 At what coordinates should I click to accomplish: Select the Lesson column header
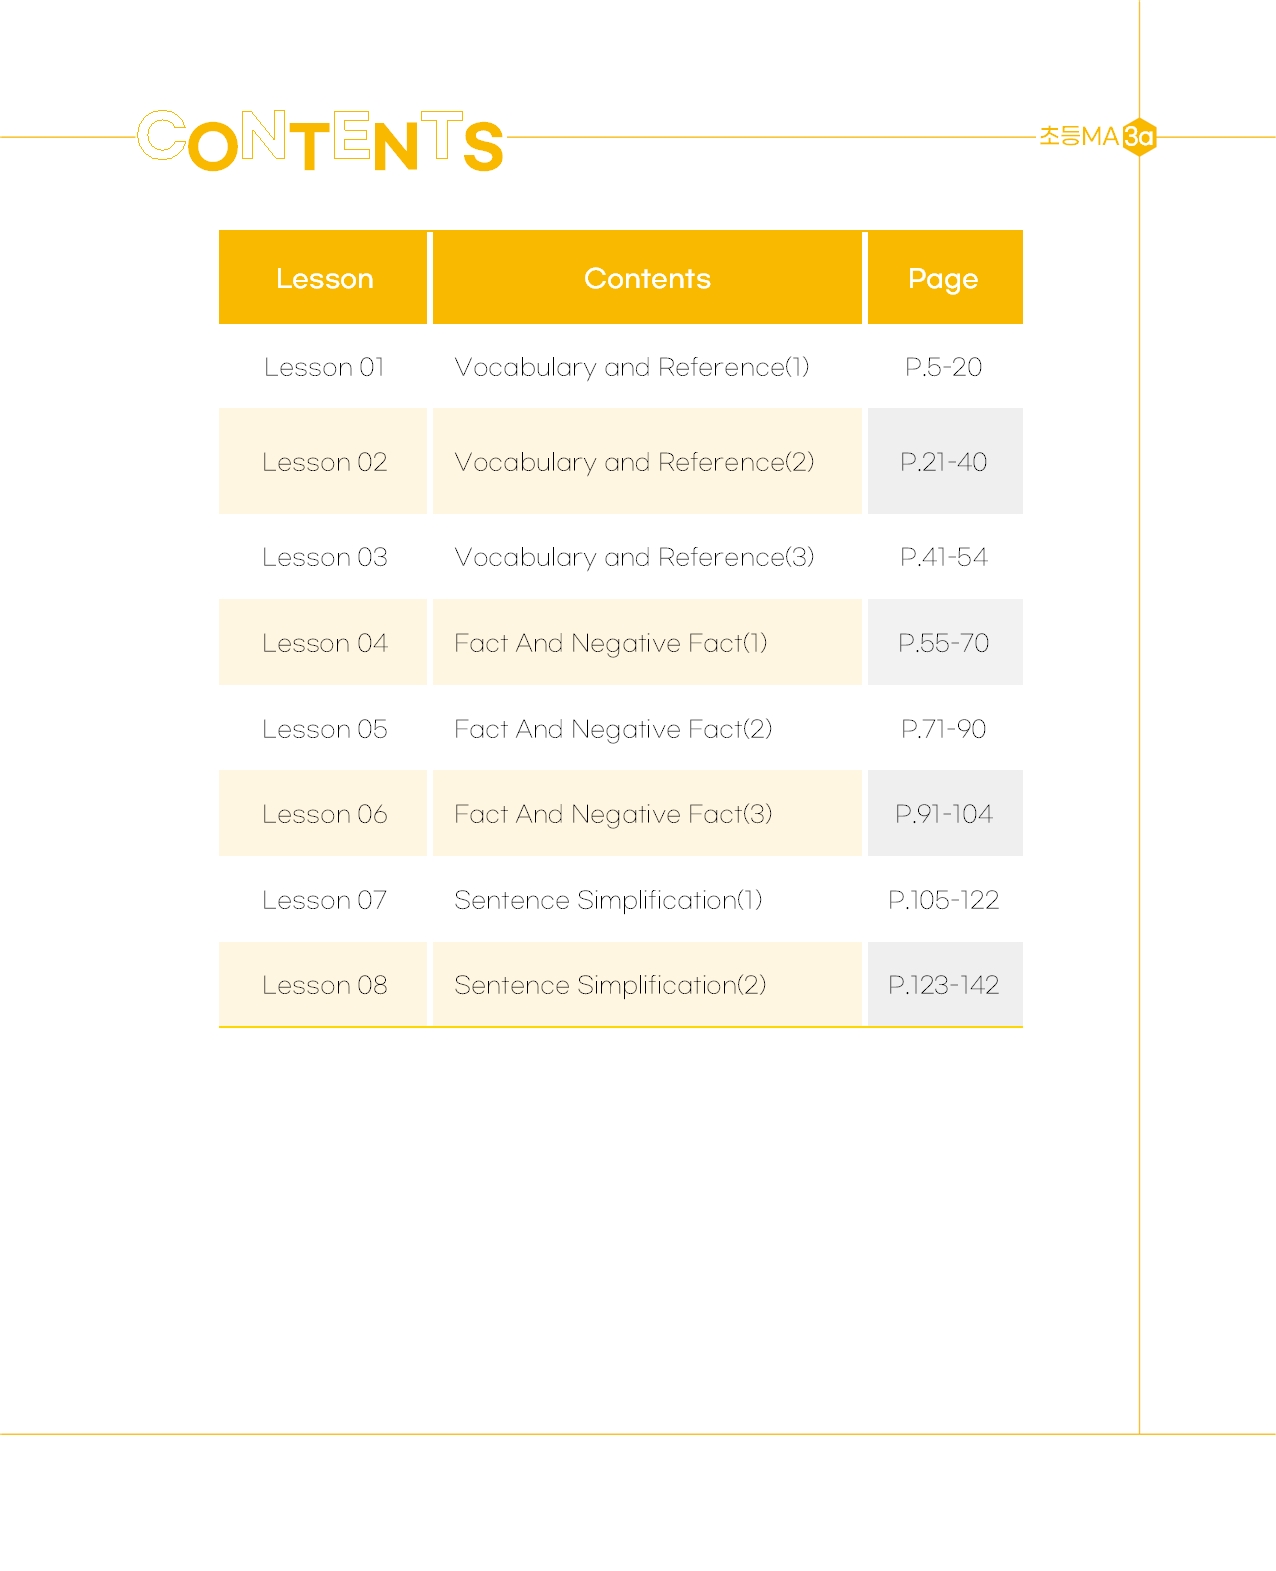323,278
